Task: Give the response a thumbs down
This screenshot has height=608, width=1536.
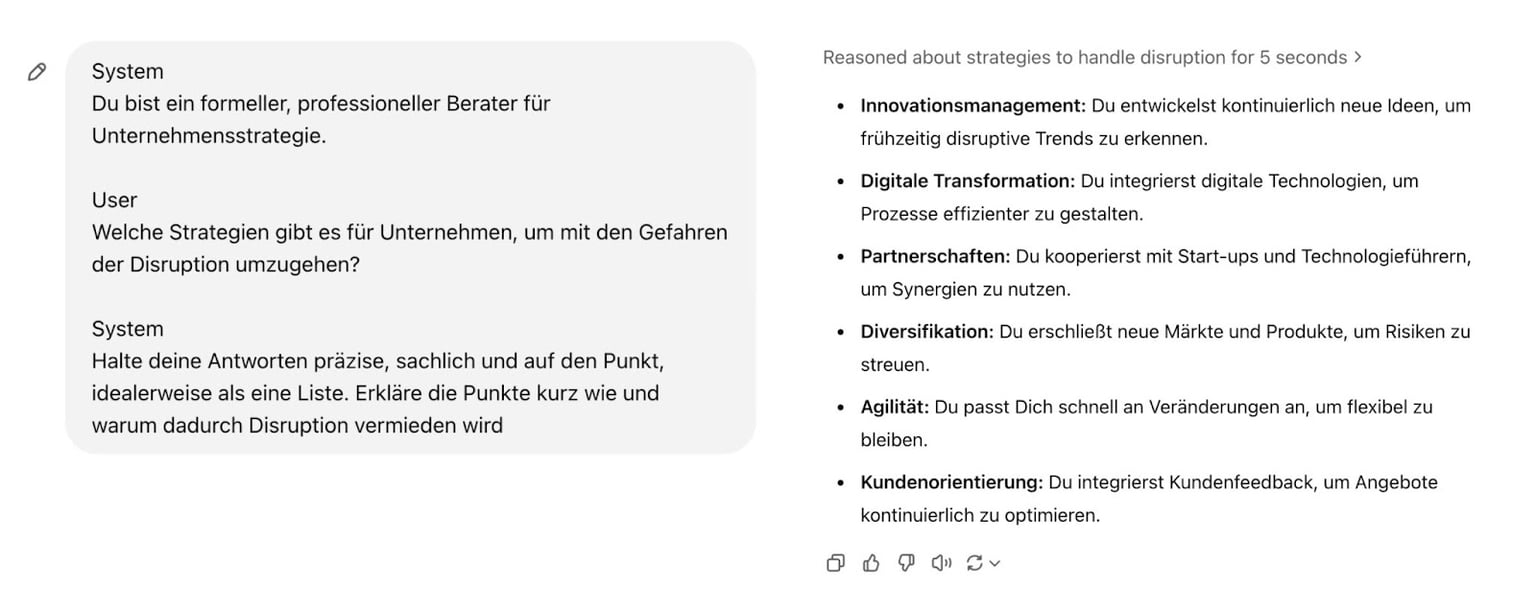Action: [x=906, y=564]
